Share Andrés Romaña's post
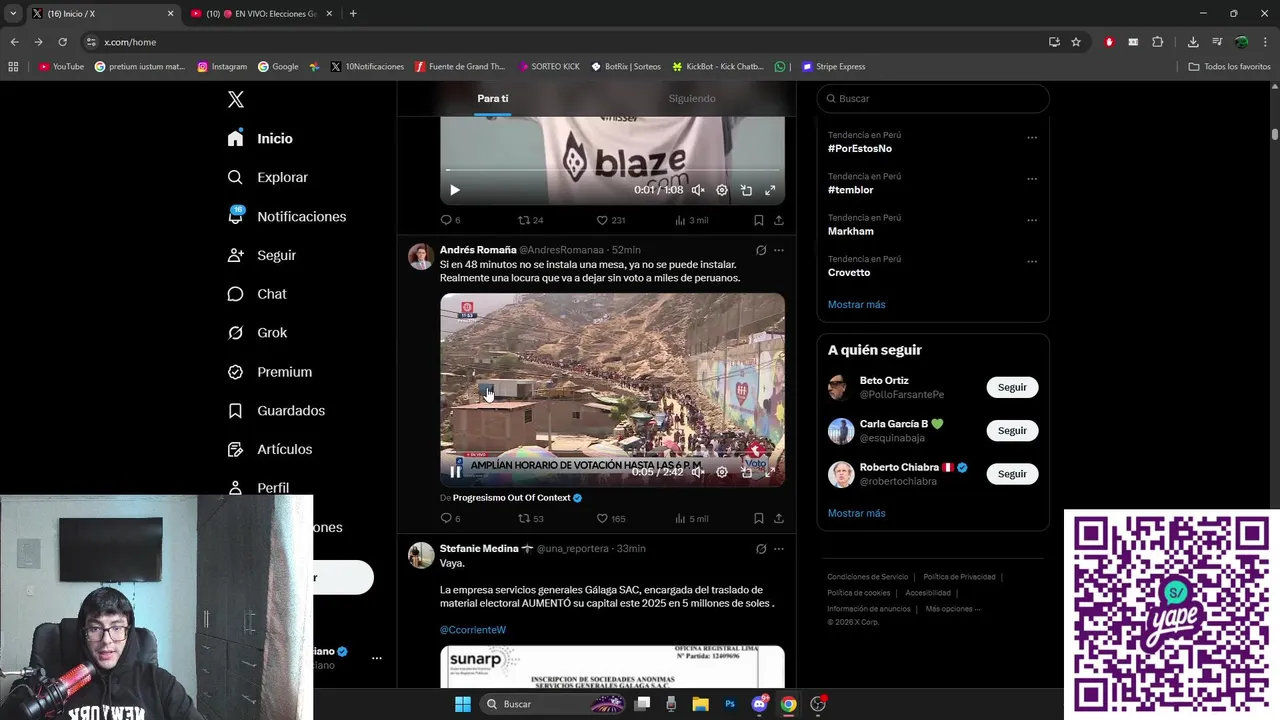 (x=779, y=518)
